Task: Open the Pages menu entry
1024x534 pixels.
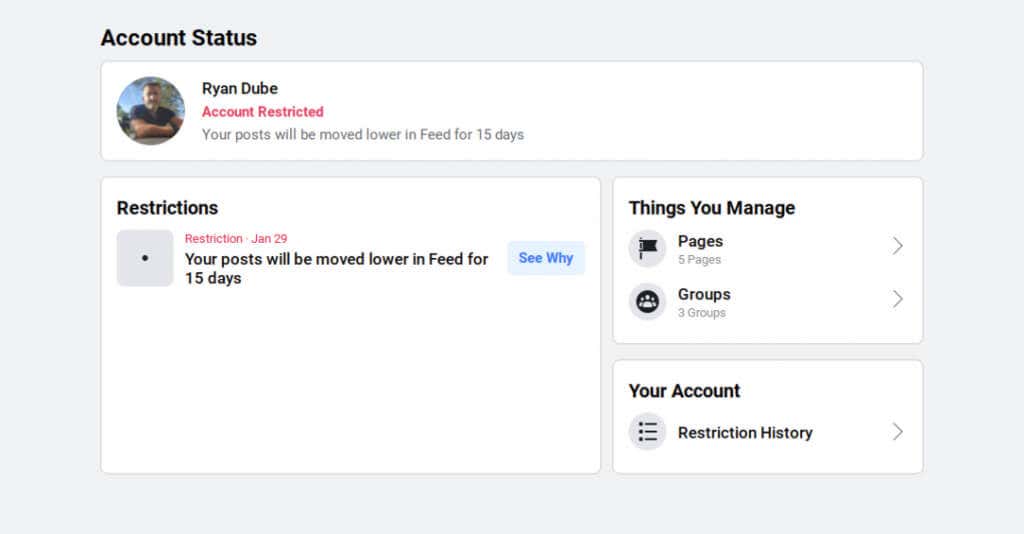Action: point(700,241)
